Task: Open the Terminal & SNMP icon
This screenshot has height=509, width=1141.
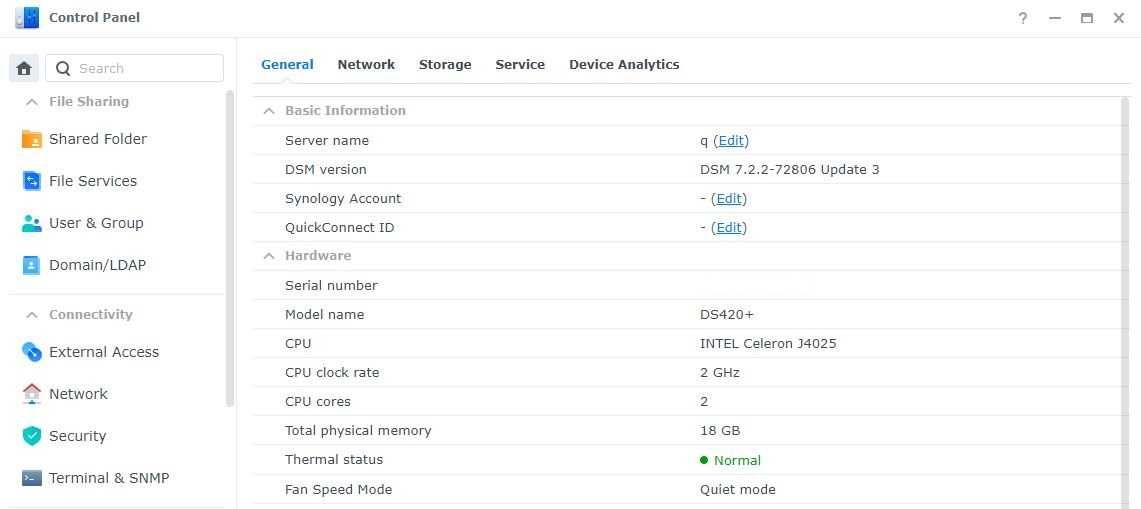Action: click(31, 478)
